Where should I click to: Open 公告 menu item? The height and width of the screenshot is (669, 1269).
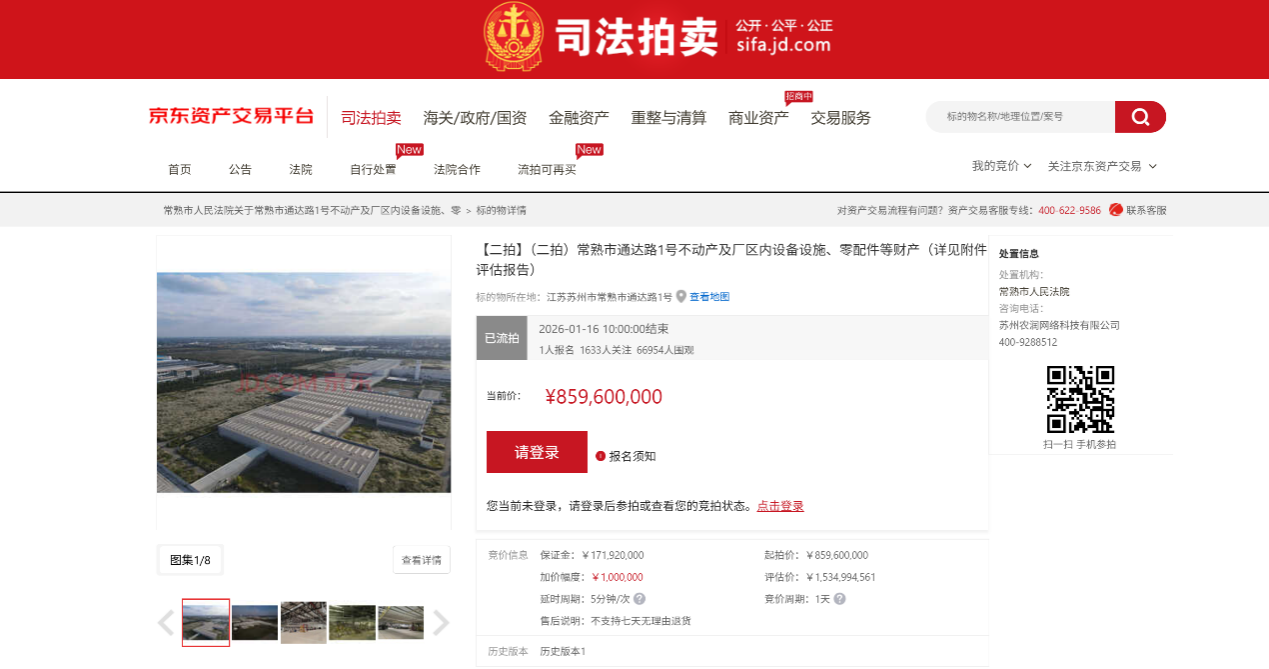click(240, 170)
